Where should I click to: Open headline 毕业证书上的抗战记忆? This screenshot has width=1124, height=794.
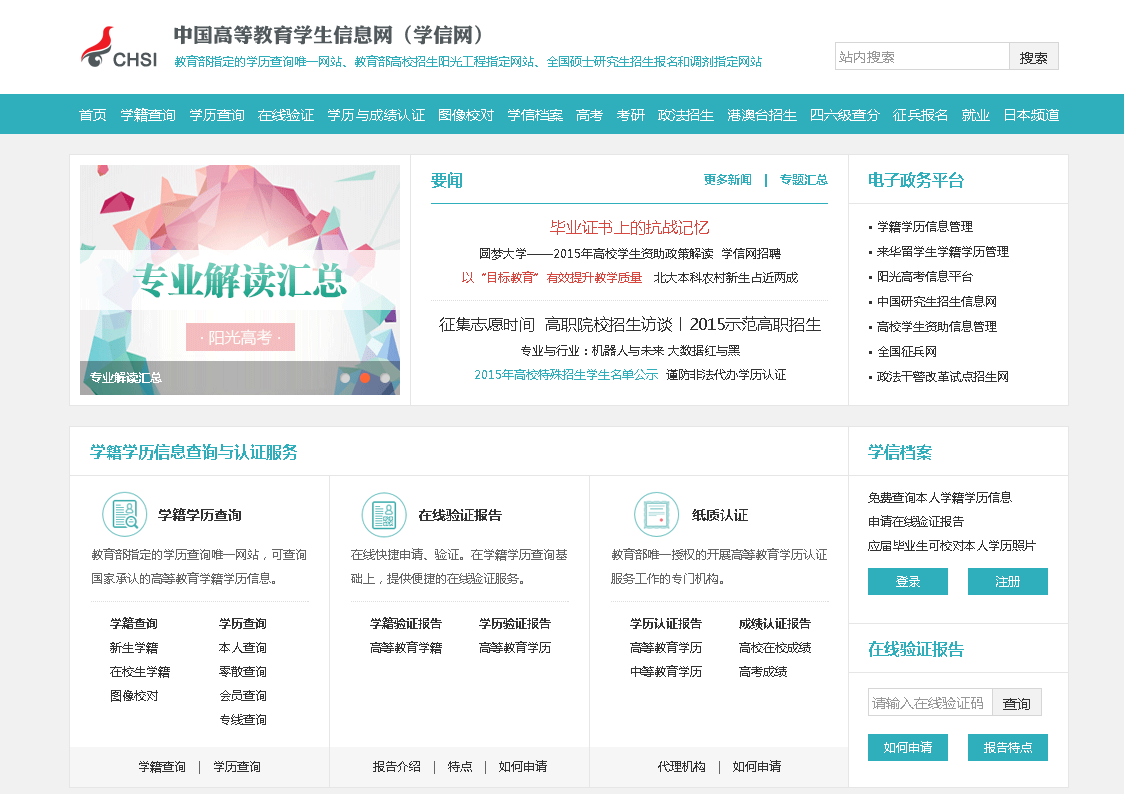(629, 227)
